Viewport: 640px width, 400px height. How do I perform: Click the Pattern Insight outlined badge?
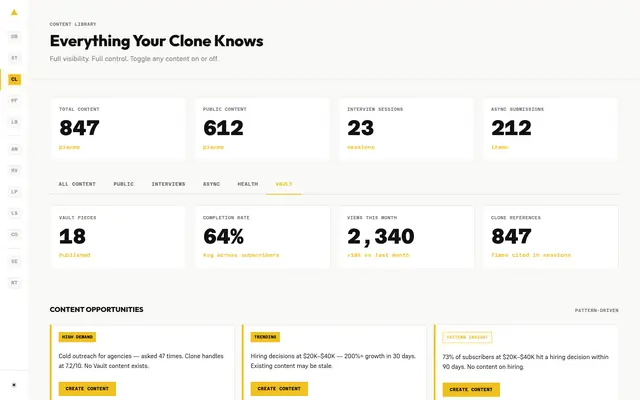pos(467,338)
